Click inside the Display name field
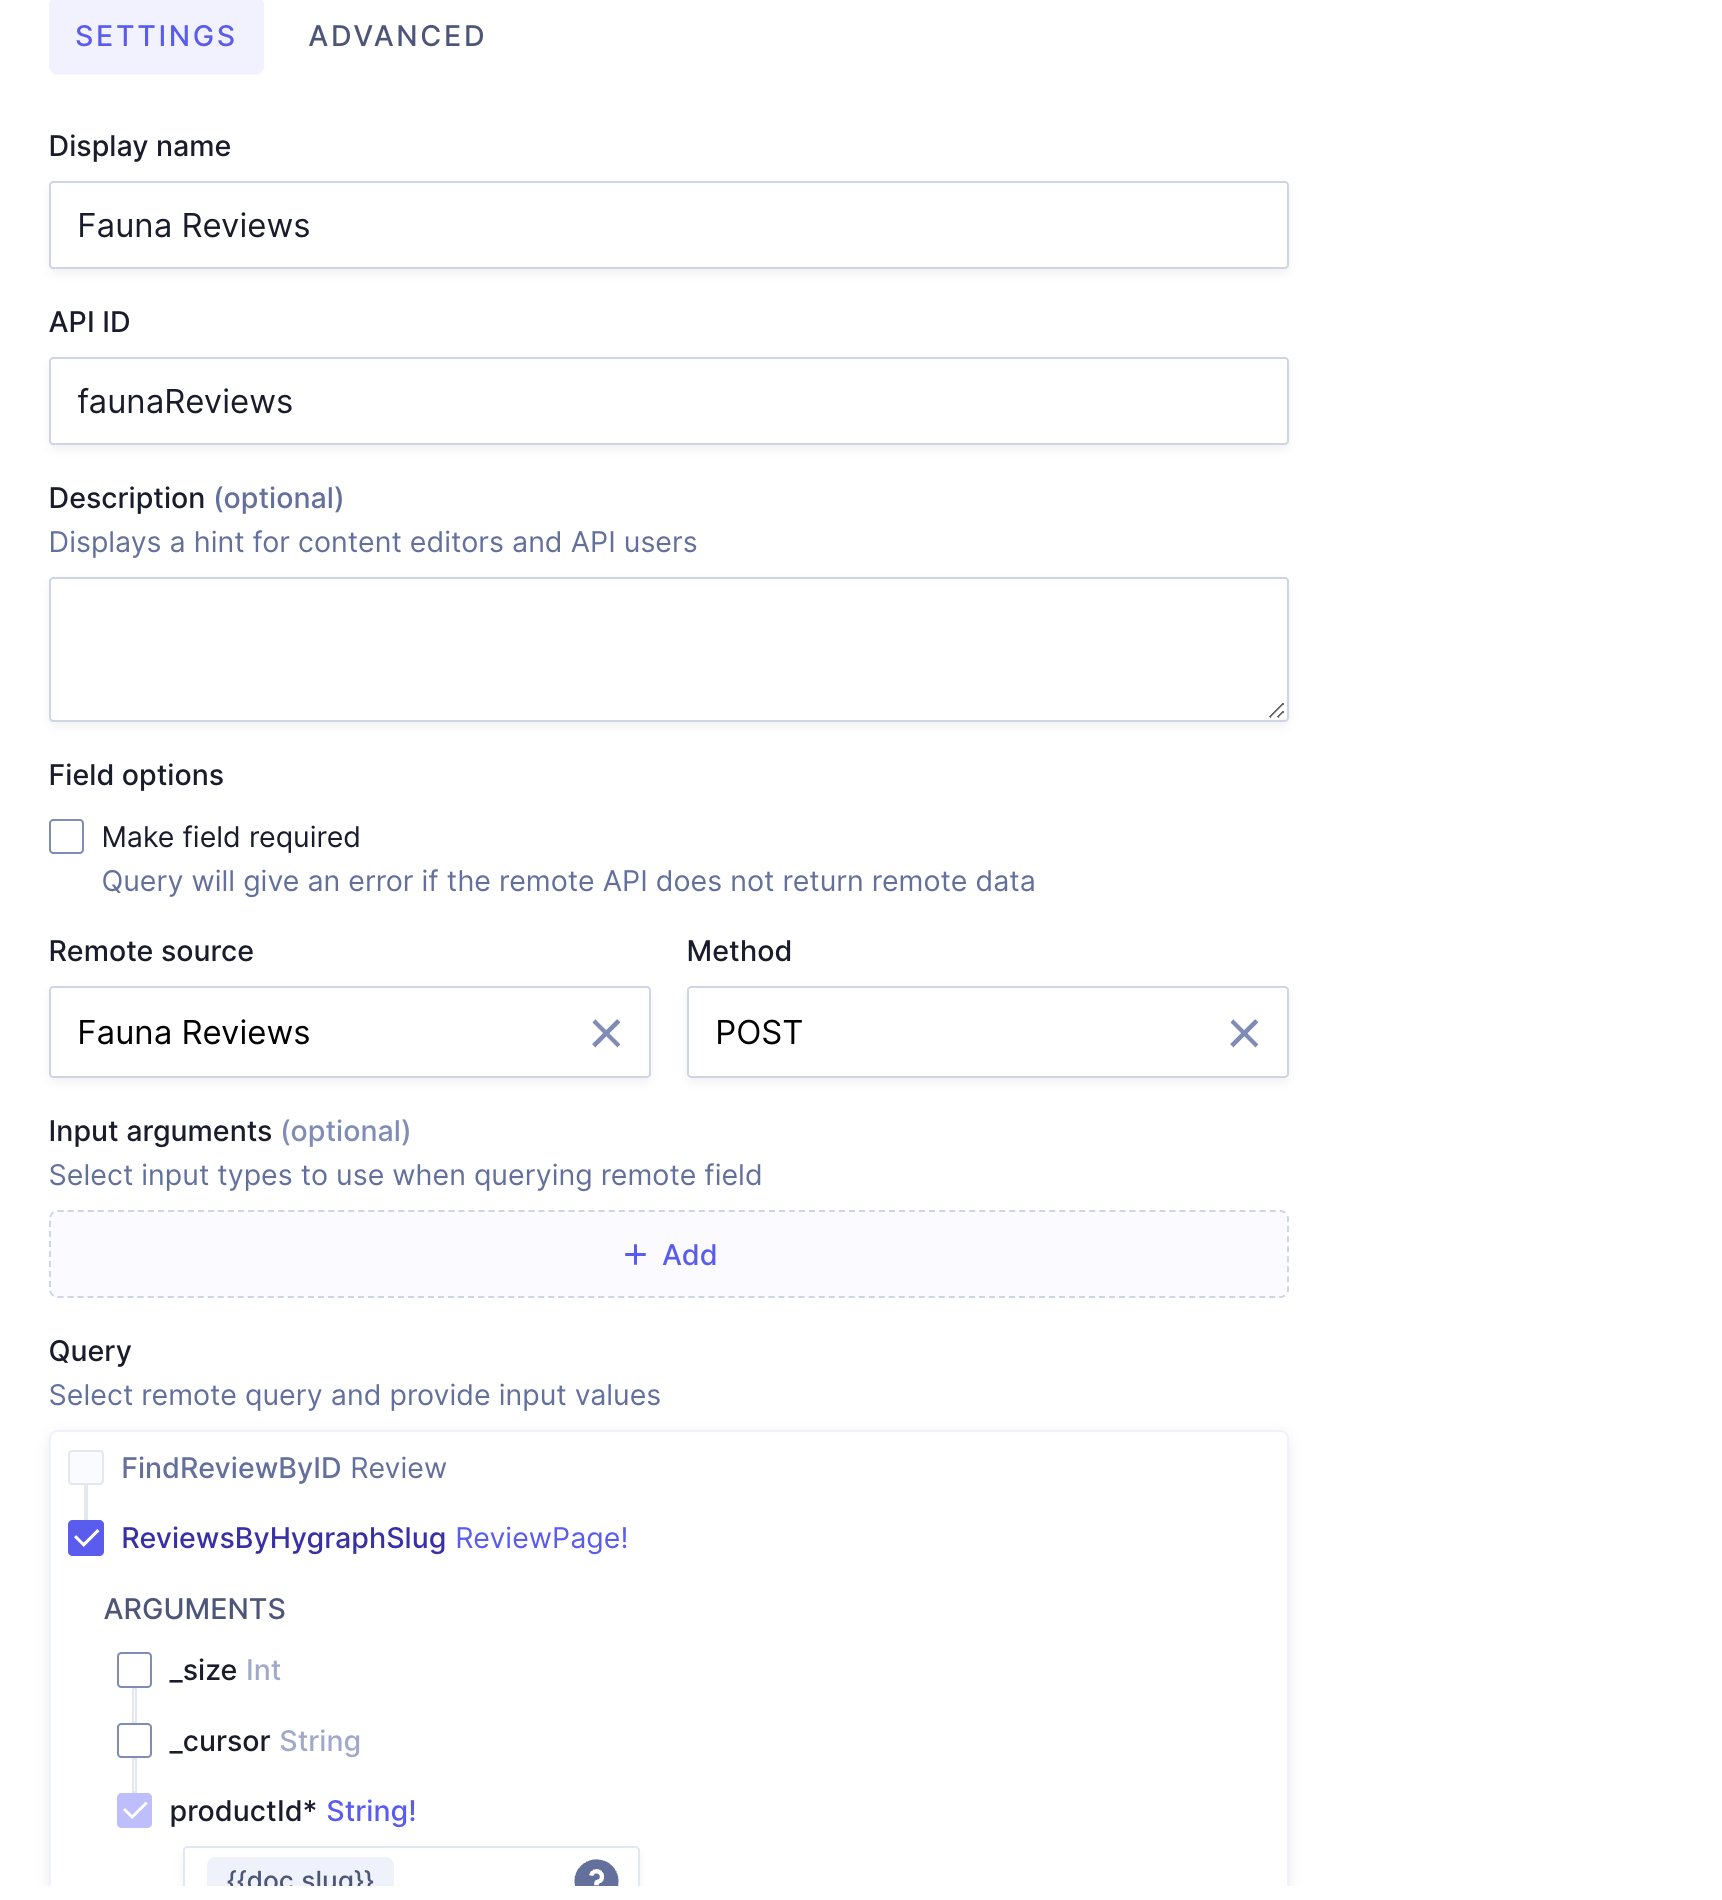This screenshot has height=1900, width=1722. tap(668, 225)
